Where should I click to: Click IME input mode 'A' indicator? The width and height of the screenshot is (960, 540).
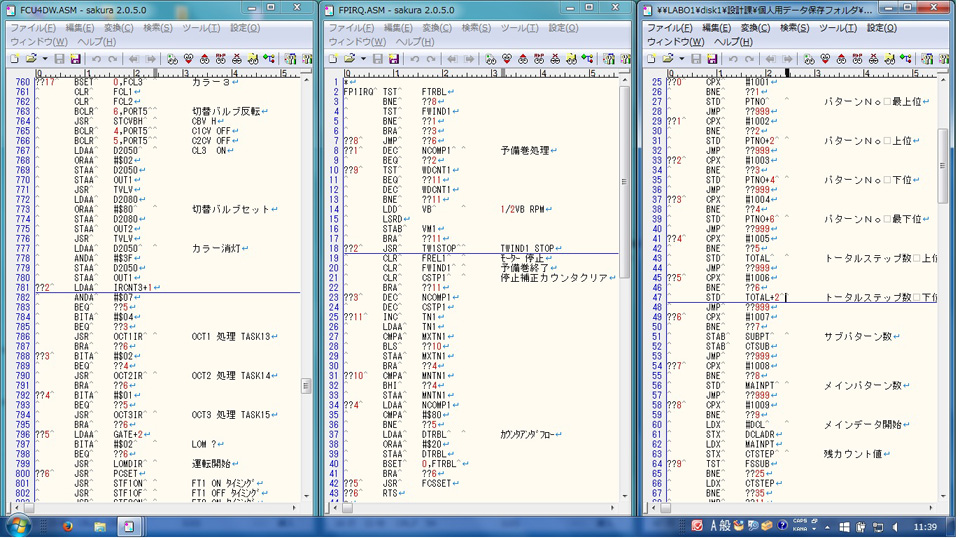[x=713, y=527]
